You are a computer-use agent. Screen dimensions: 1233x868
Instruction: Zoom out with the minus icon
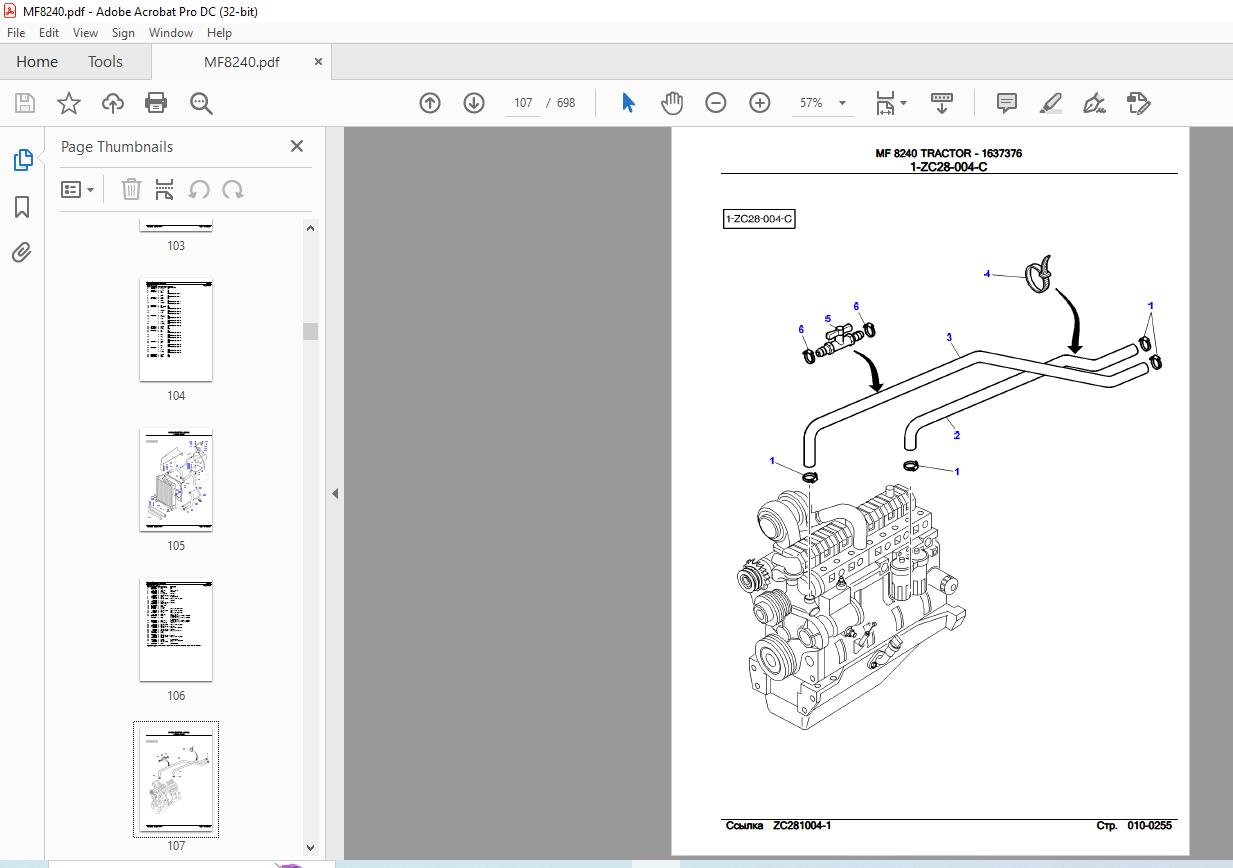pyautogui.click(x=715, y=103)
